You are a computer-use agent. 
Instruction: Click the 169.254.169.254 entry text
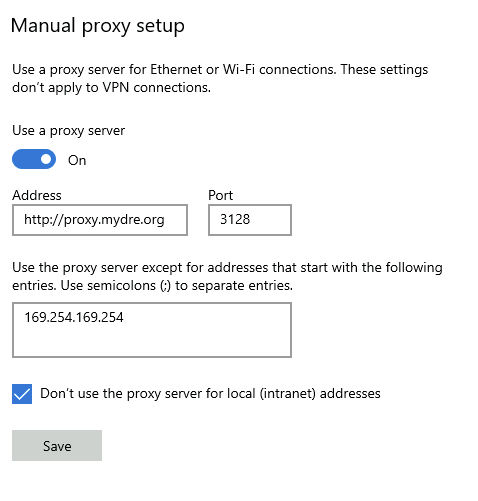click(74, 317)
